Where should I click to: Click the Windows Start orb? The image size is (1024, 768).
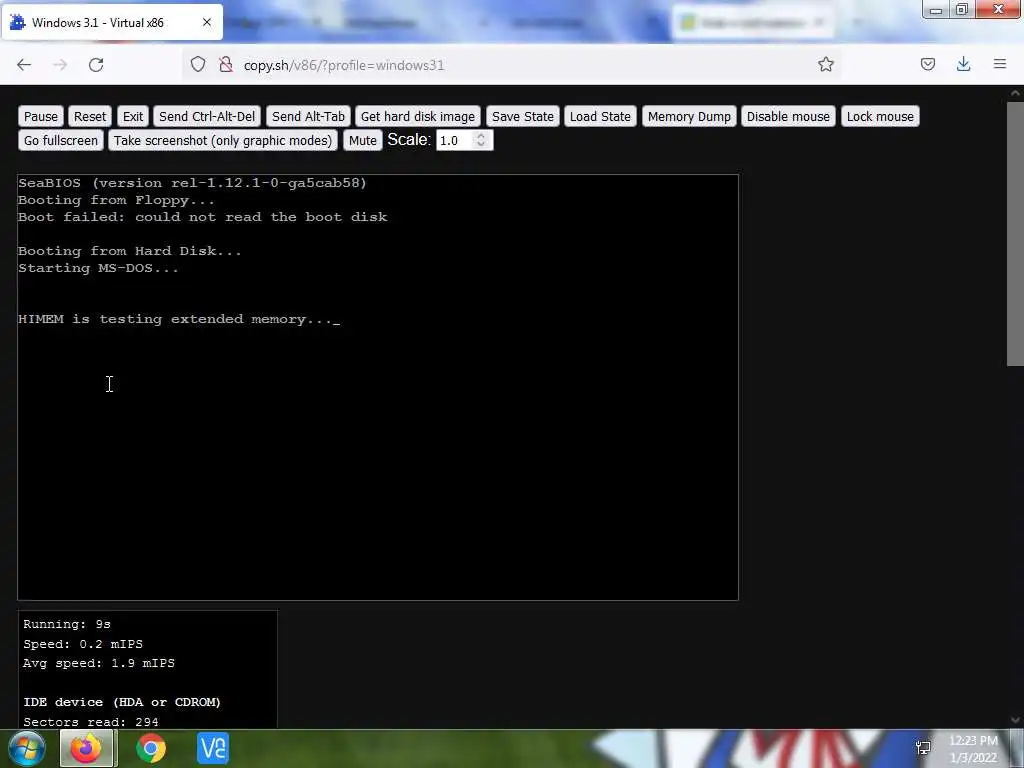(27, 748)
